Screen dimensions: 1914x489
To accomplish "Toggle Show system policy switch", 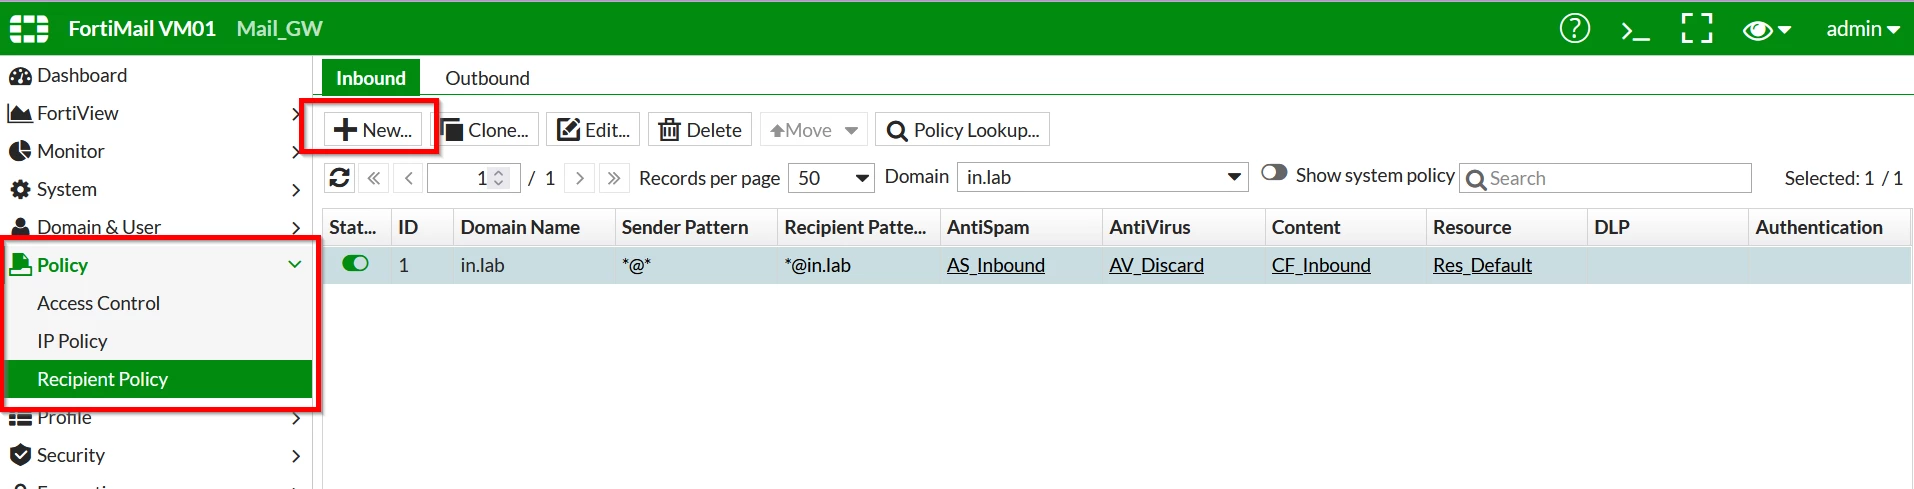I will pyautogui.click(x=1274, y=173).
